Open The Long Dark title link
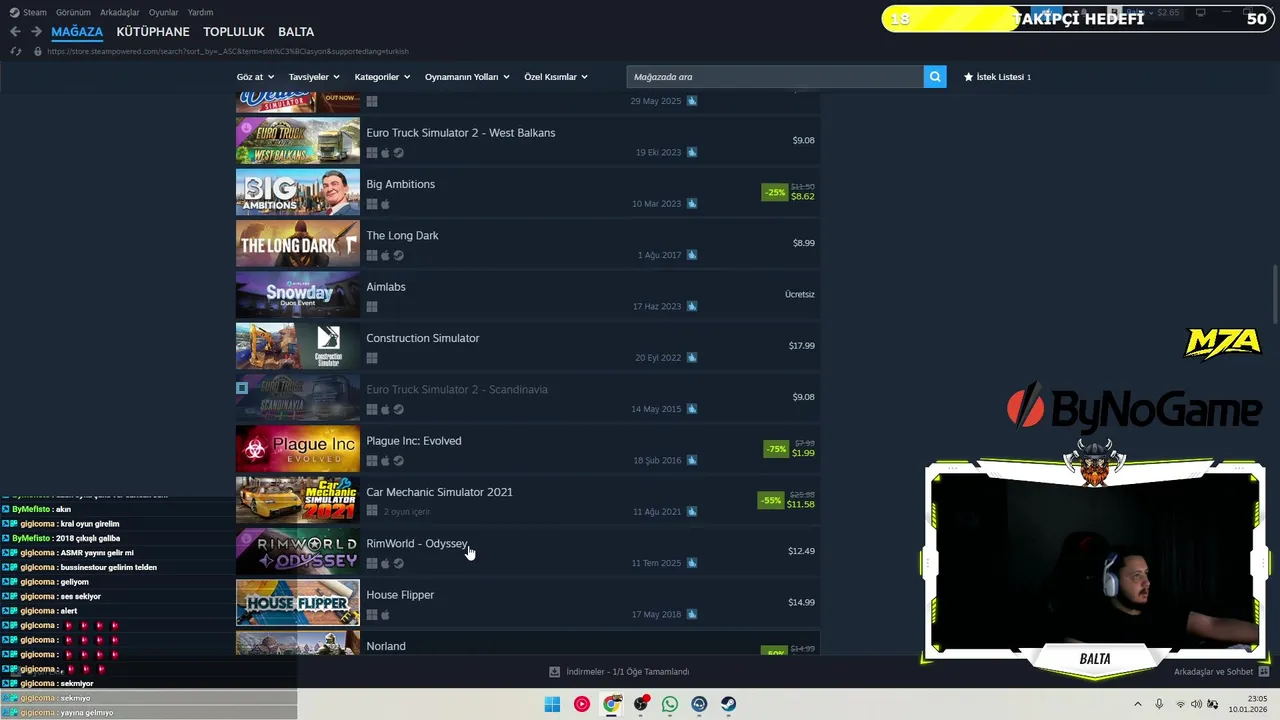This screenshot has height=720, width=1280. point(402,235)
